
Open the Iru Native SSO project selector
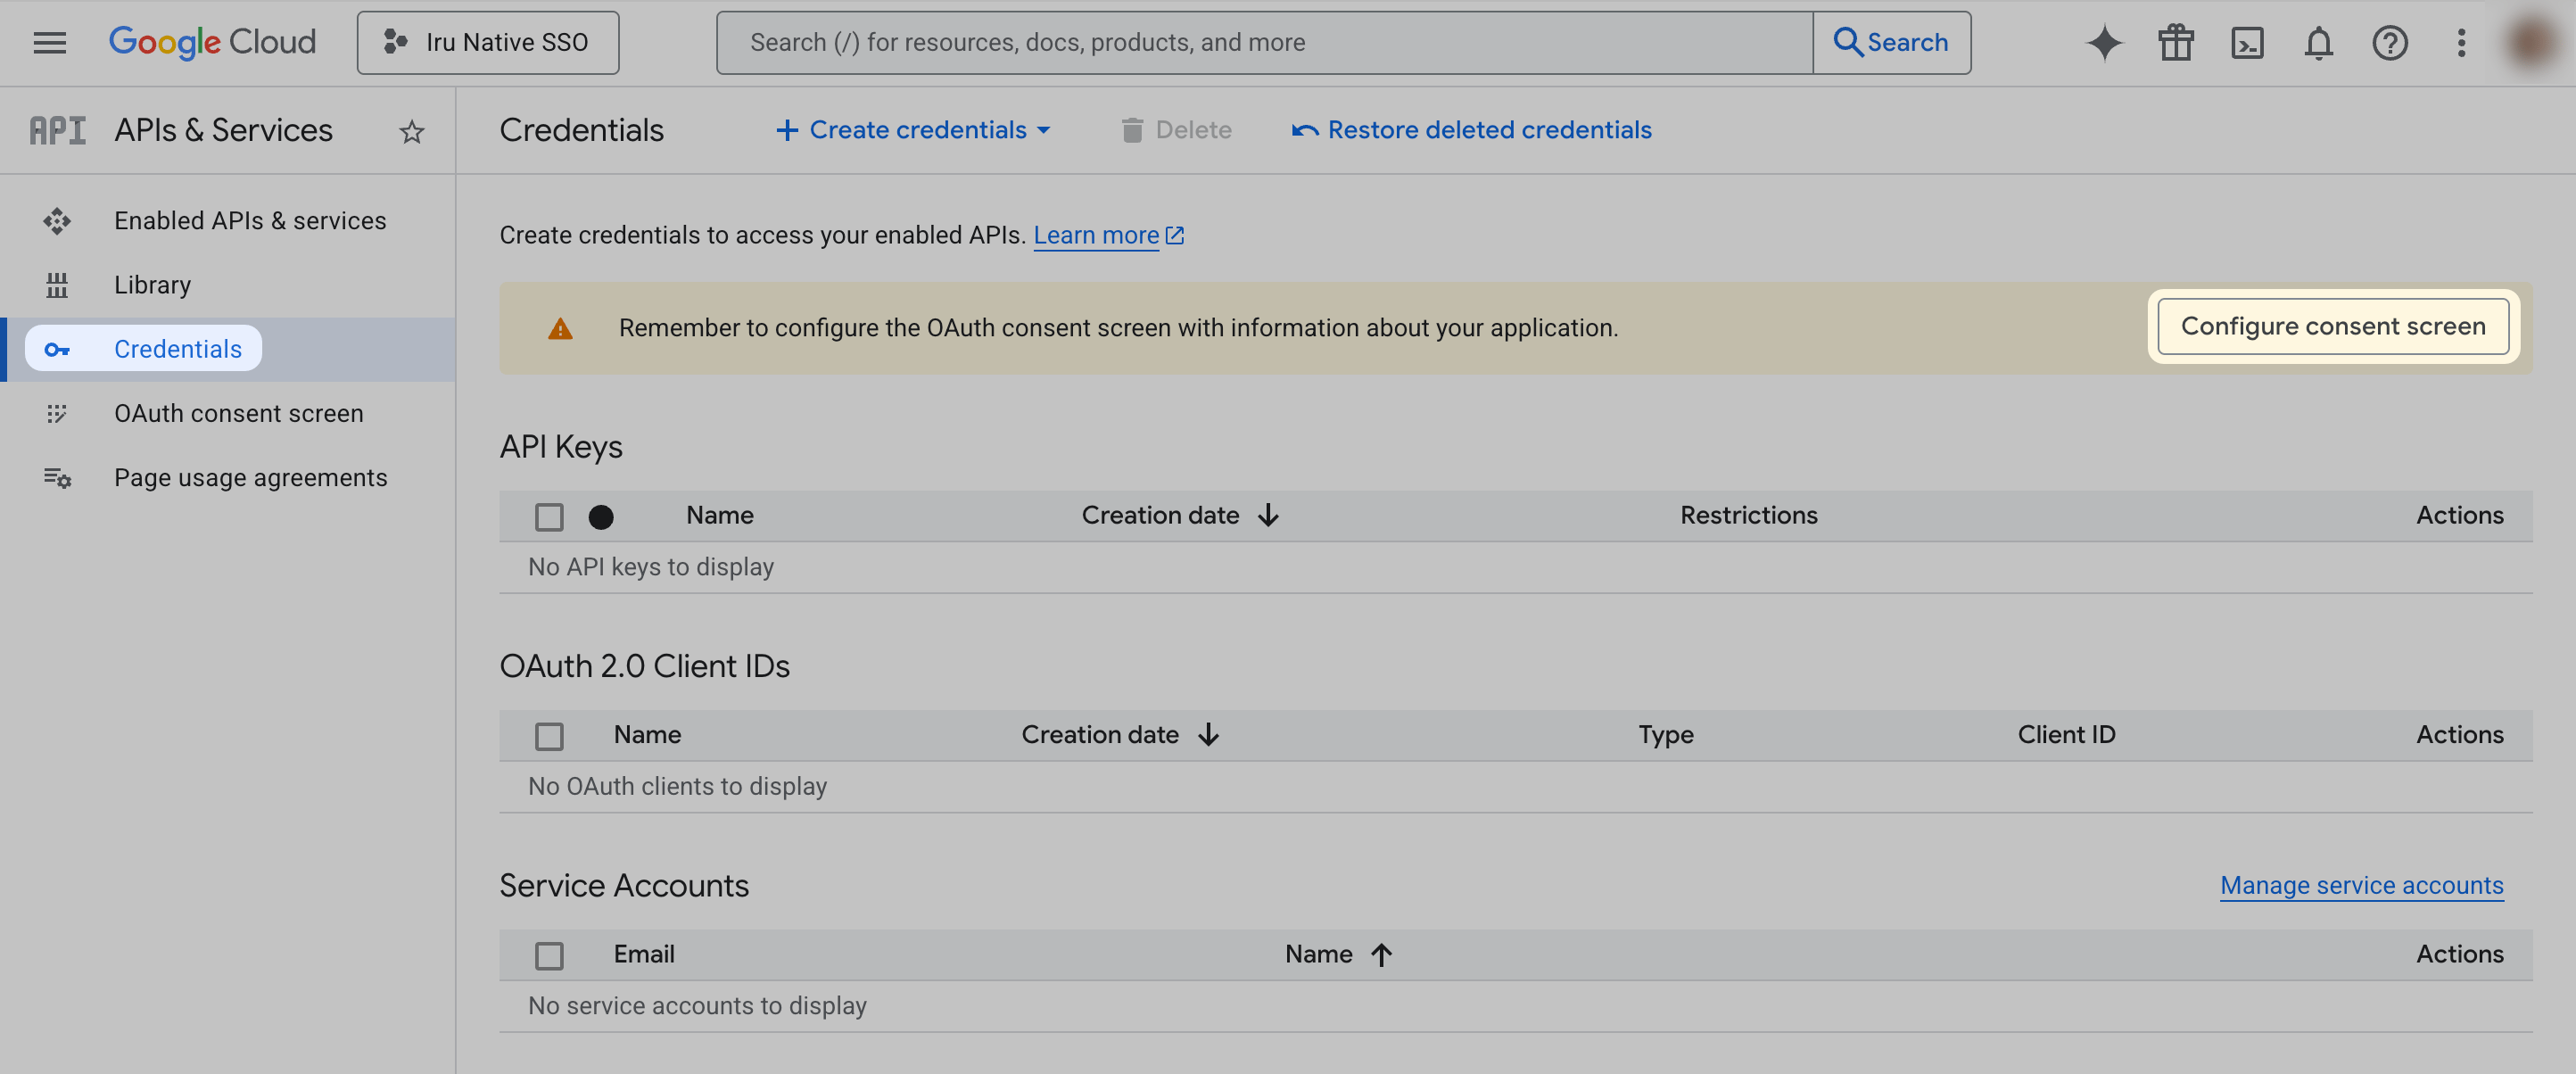[x=488, y=43]
